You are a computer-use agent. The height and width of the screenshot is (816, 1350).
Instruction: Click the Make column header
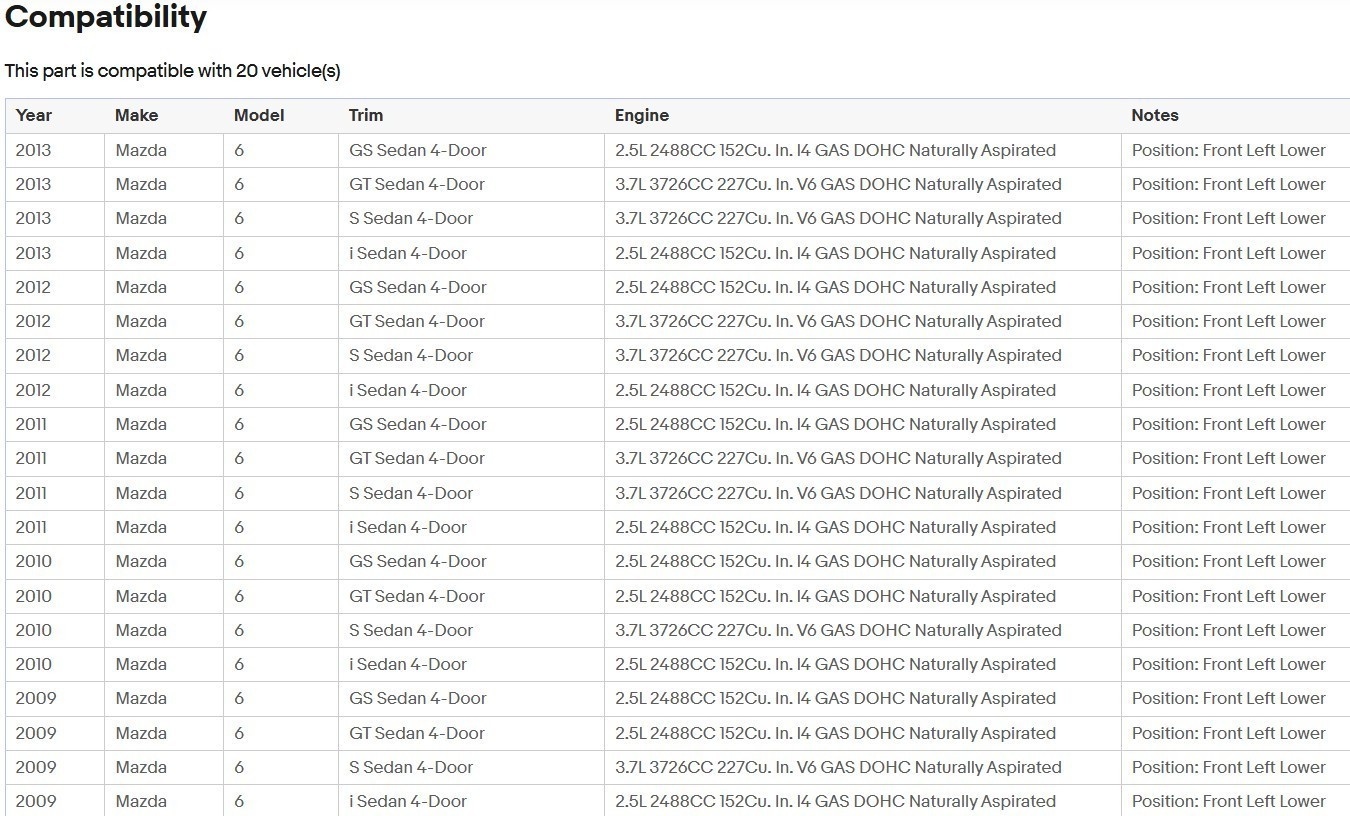point(136,115)
